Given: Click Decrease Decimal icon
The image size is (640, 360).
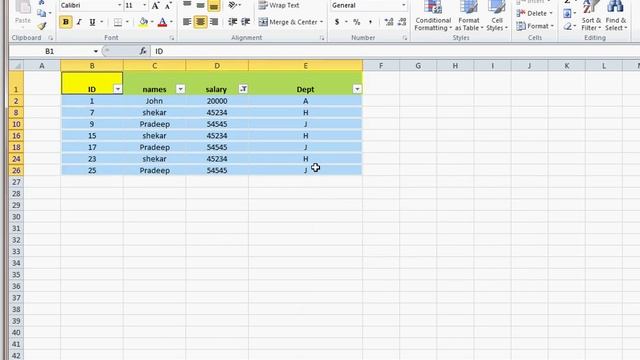Looking at the screenshot, I should 402,22.
